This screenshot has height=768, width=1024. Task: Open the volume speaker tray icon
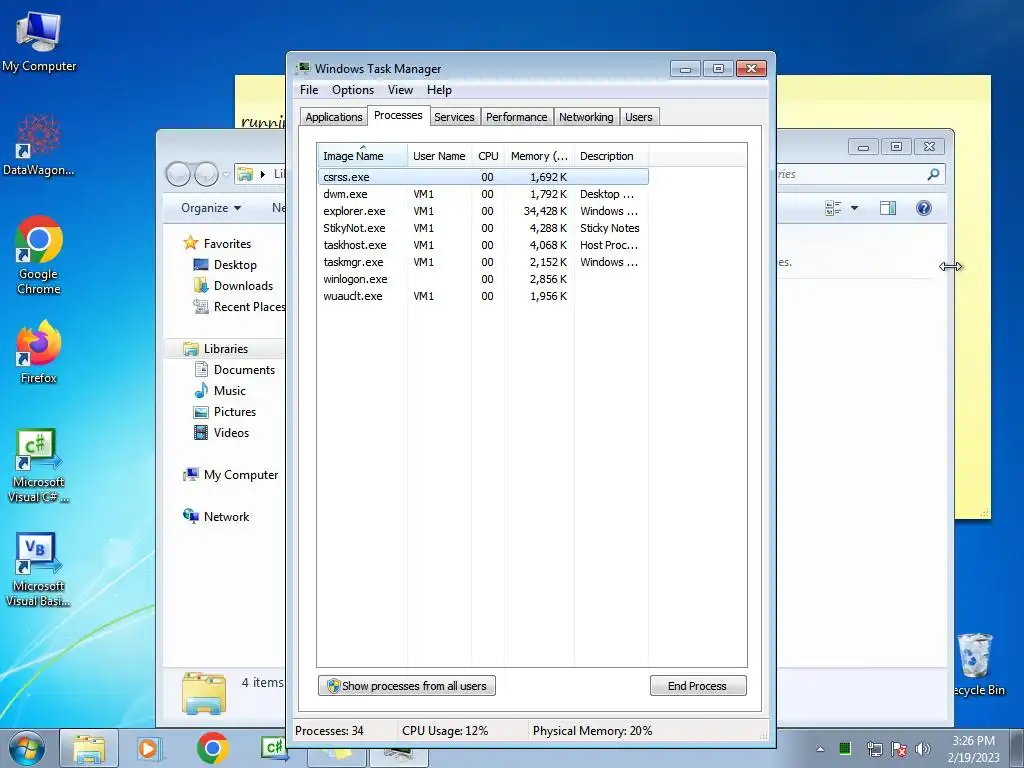(923, 749)
